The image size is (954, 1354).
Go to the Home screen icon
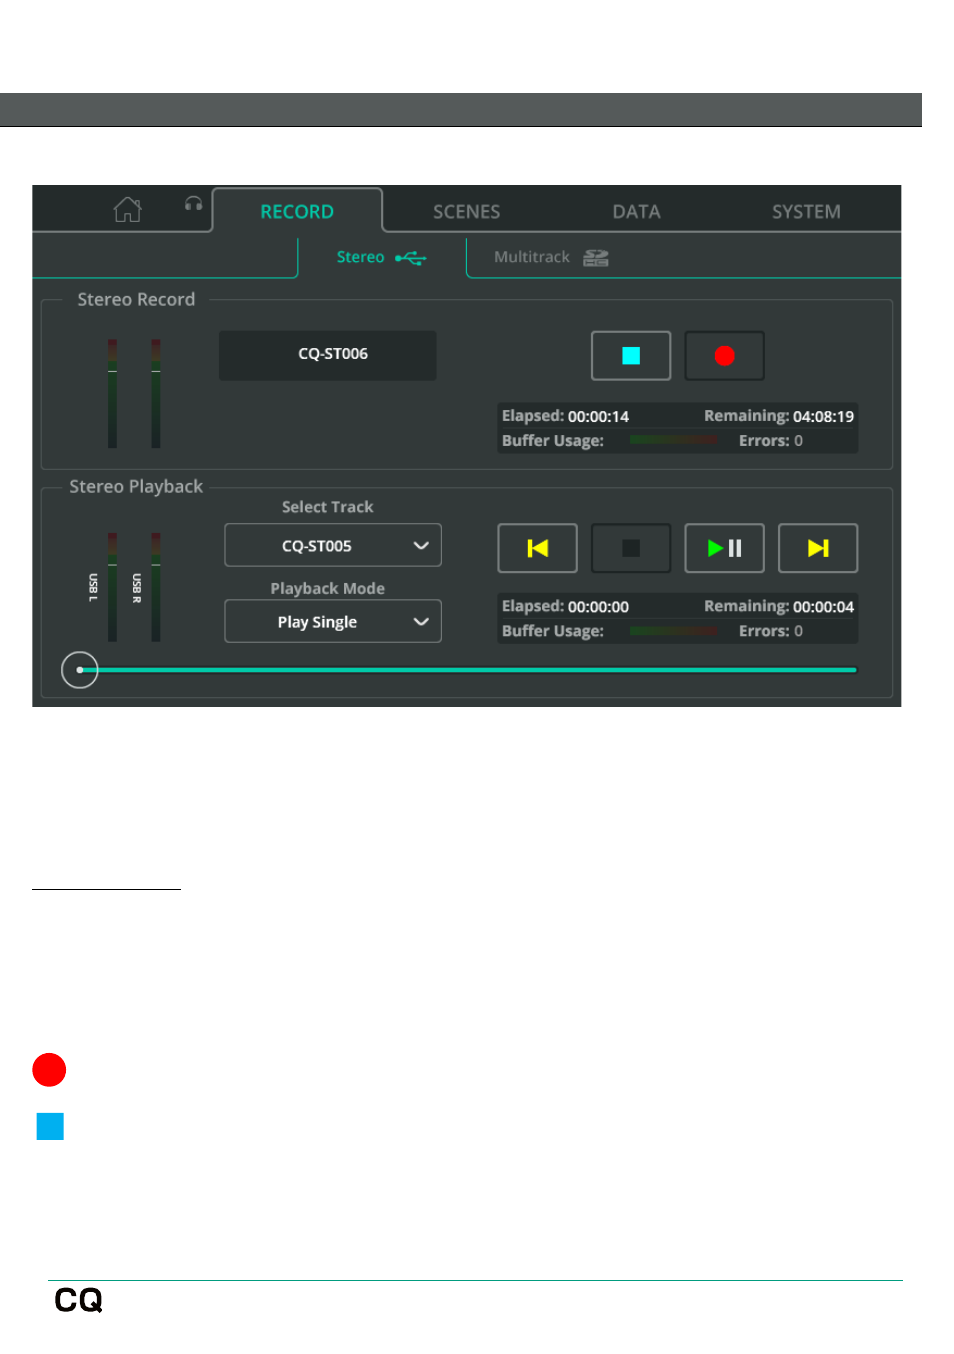pyautogui.click(x=127, y=210)
